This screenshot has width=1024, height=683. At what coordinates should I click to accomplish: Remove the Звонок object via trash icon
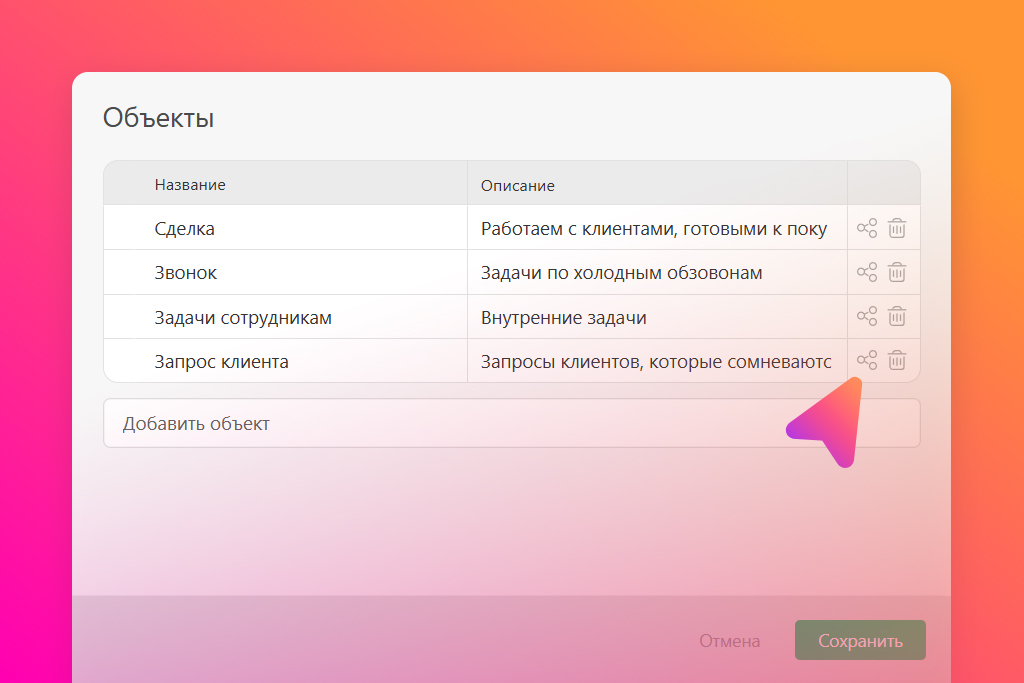click(x=898, y=272)
